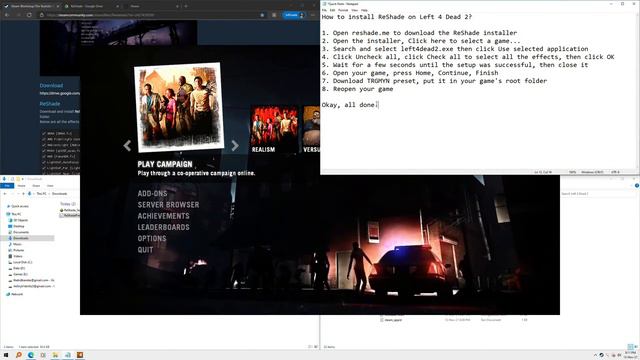640x360 pixels.
Task: Go back in the browser window
Action: click(7, 15)
